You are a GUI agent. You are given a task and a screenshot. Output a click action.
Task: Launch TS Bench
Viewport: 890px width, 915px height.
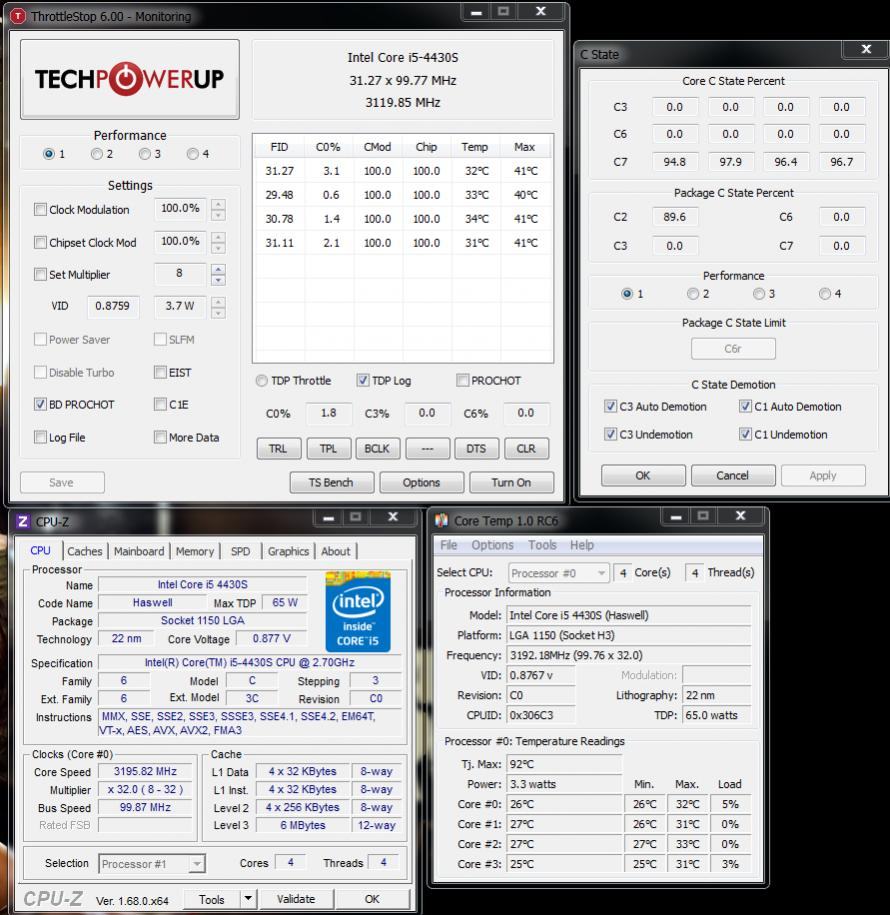tap(331, 483)
